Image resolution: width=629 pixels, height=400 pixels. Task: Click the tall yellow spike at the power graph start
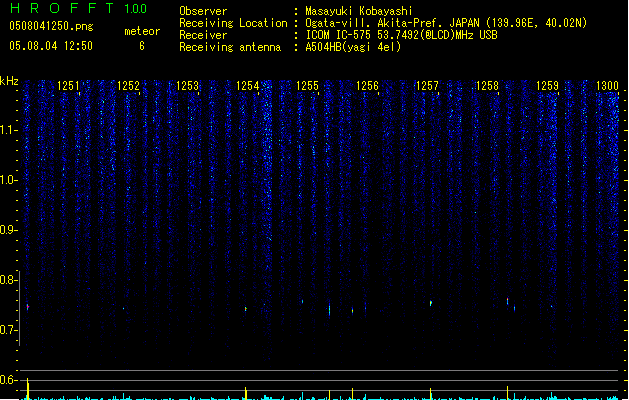(x=28, y=388)
